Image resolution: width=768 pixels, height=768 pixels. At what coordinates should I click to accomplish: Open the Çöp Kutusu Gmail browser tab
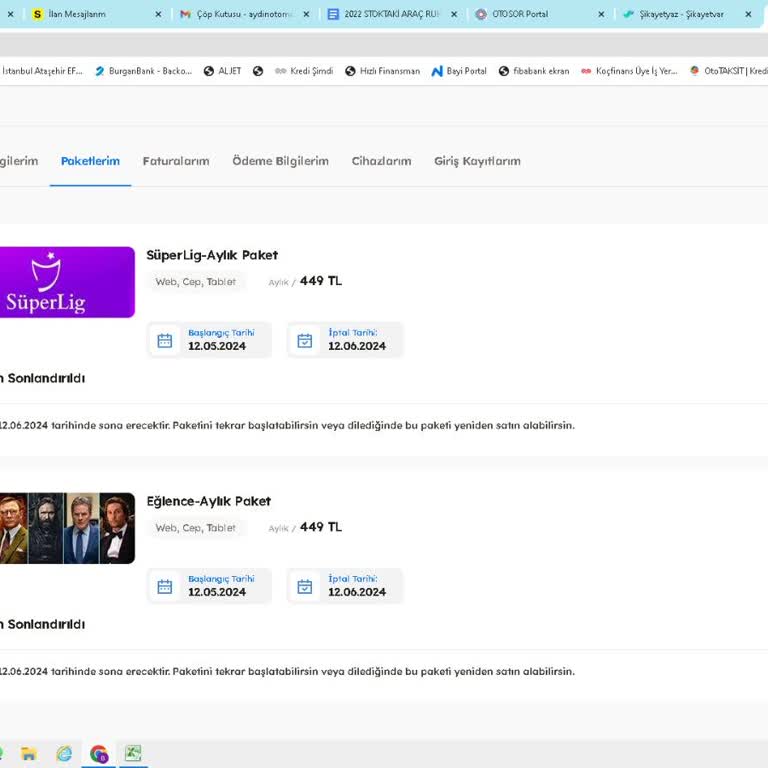point(243,14)
